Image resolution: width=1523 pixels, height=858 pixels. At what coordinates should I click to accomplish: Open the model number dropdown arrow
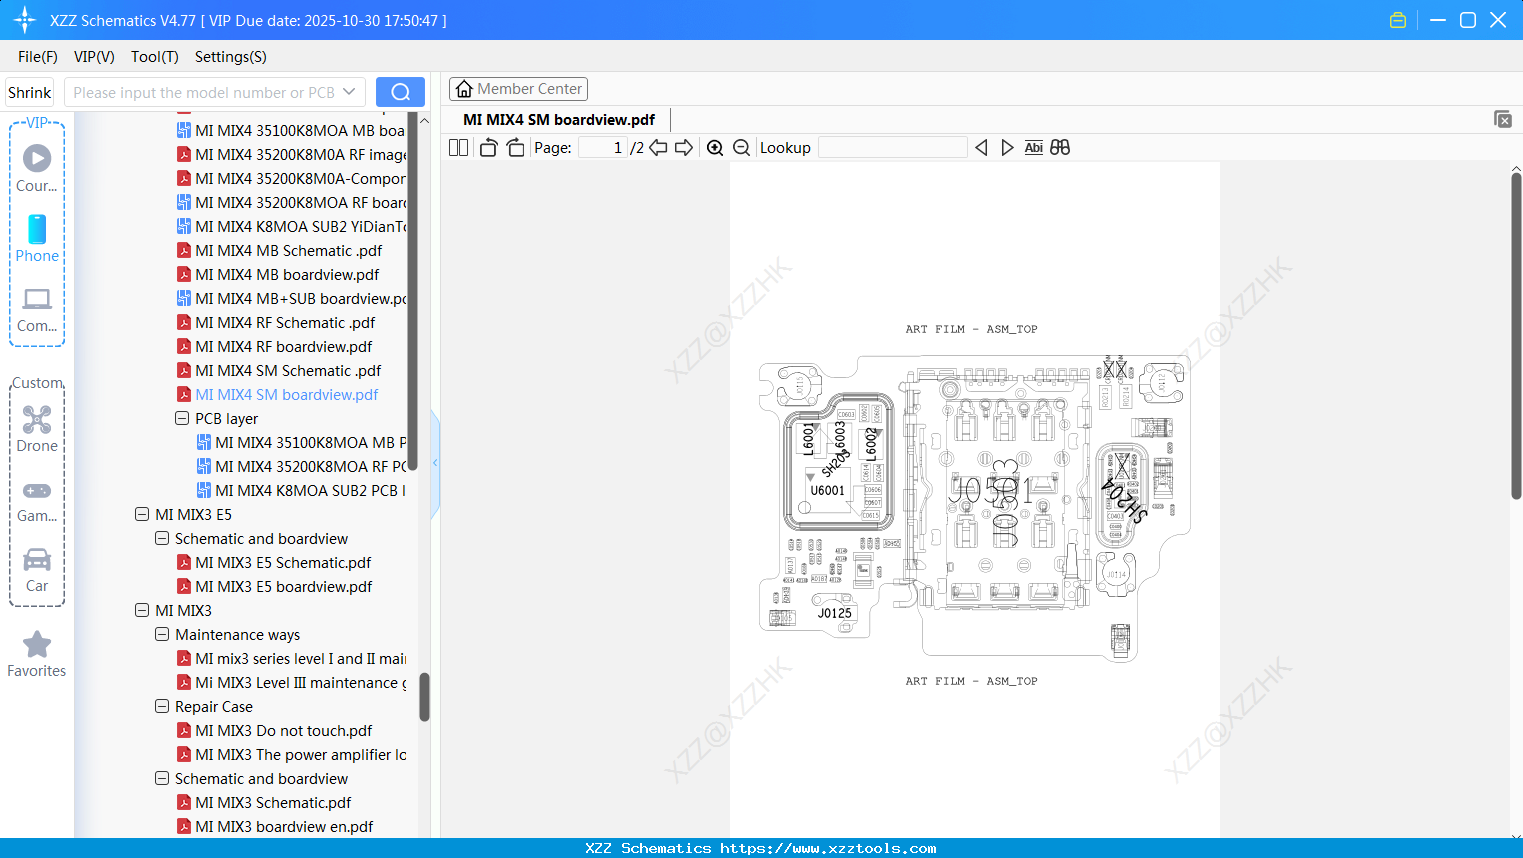click(x=349, y=92)
